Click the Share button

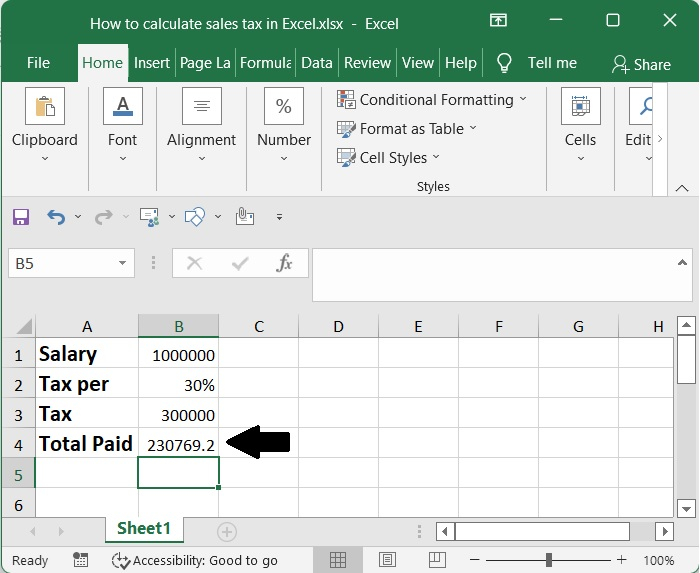[x=641, y=64]
